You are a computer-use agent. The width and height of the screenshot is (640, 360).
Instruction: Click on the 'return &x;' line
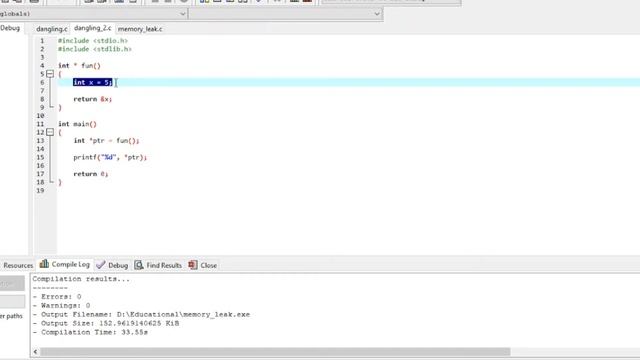coord(93,99)
